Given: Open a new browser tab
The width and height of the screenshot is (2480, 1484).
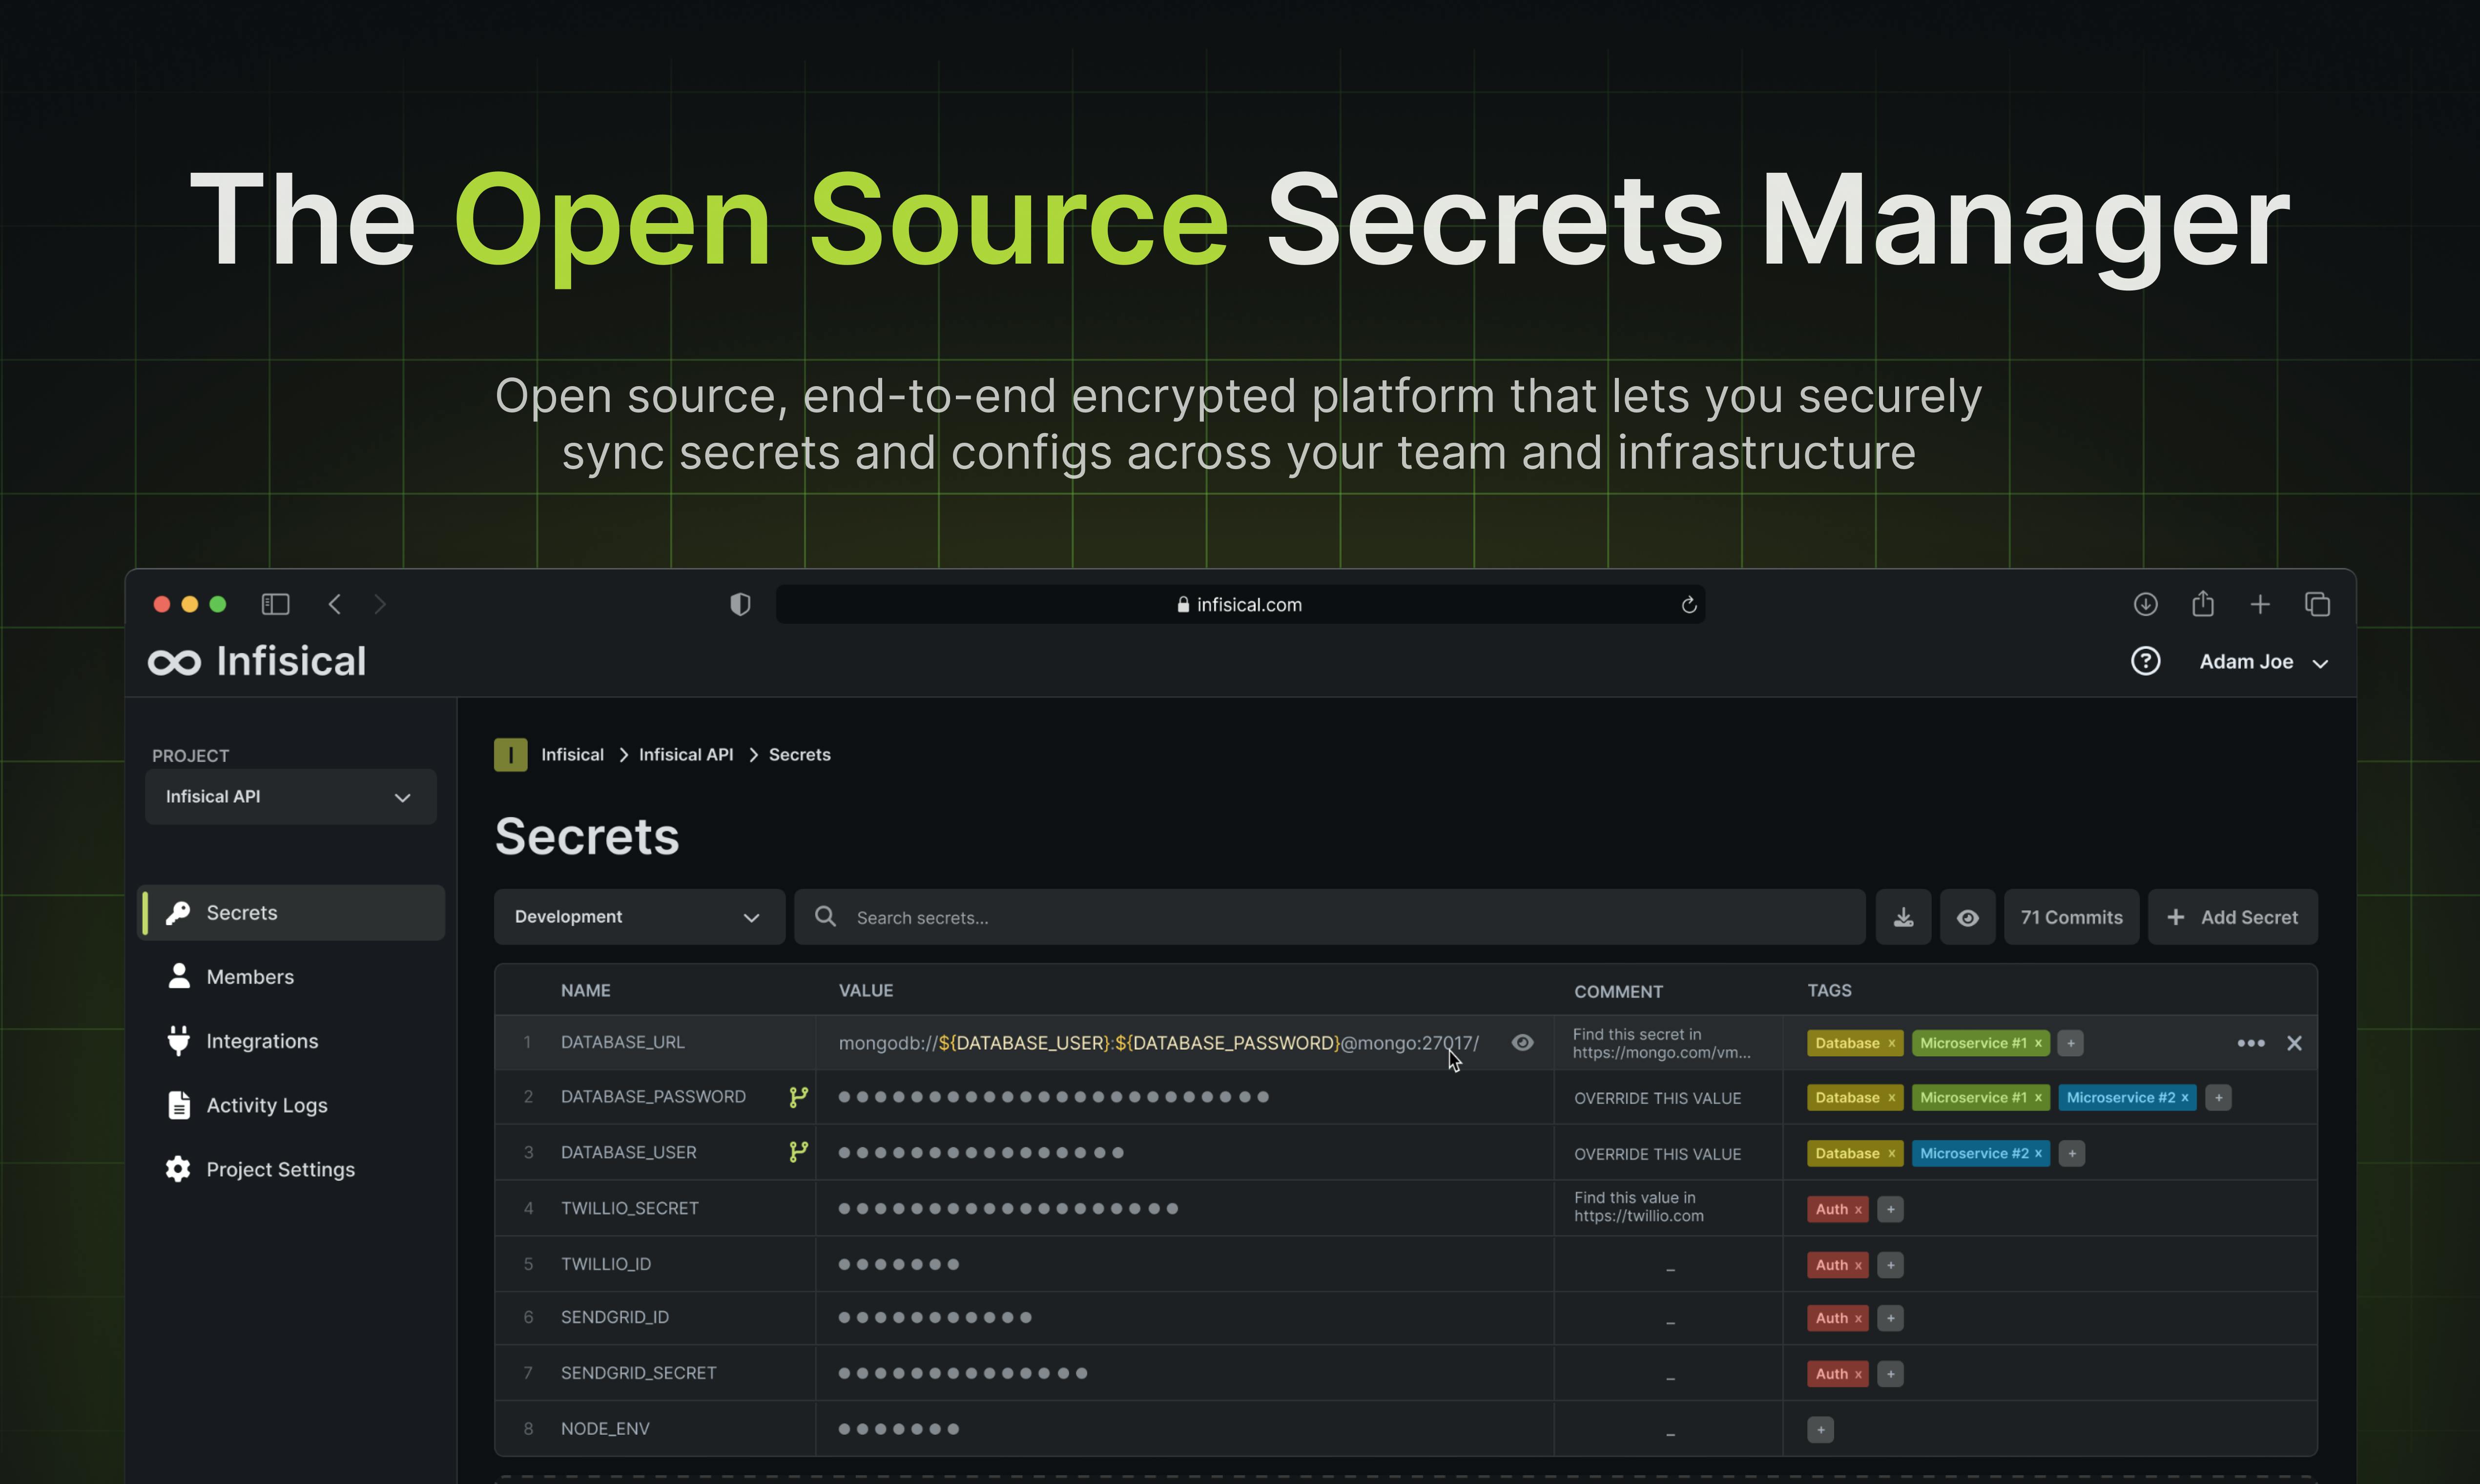Looking at the screenshot, I should coord(2260,604).
